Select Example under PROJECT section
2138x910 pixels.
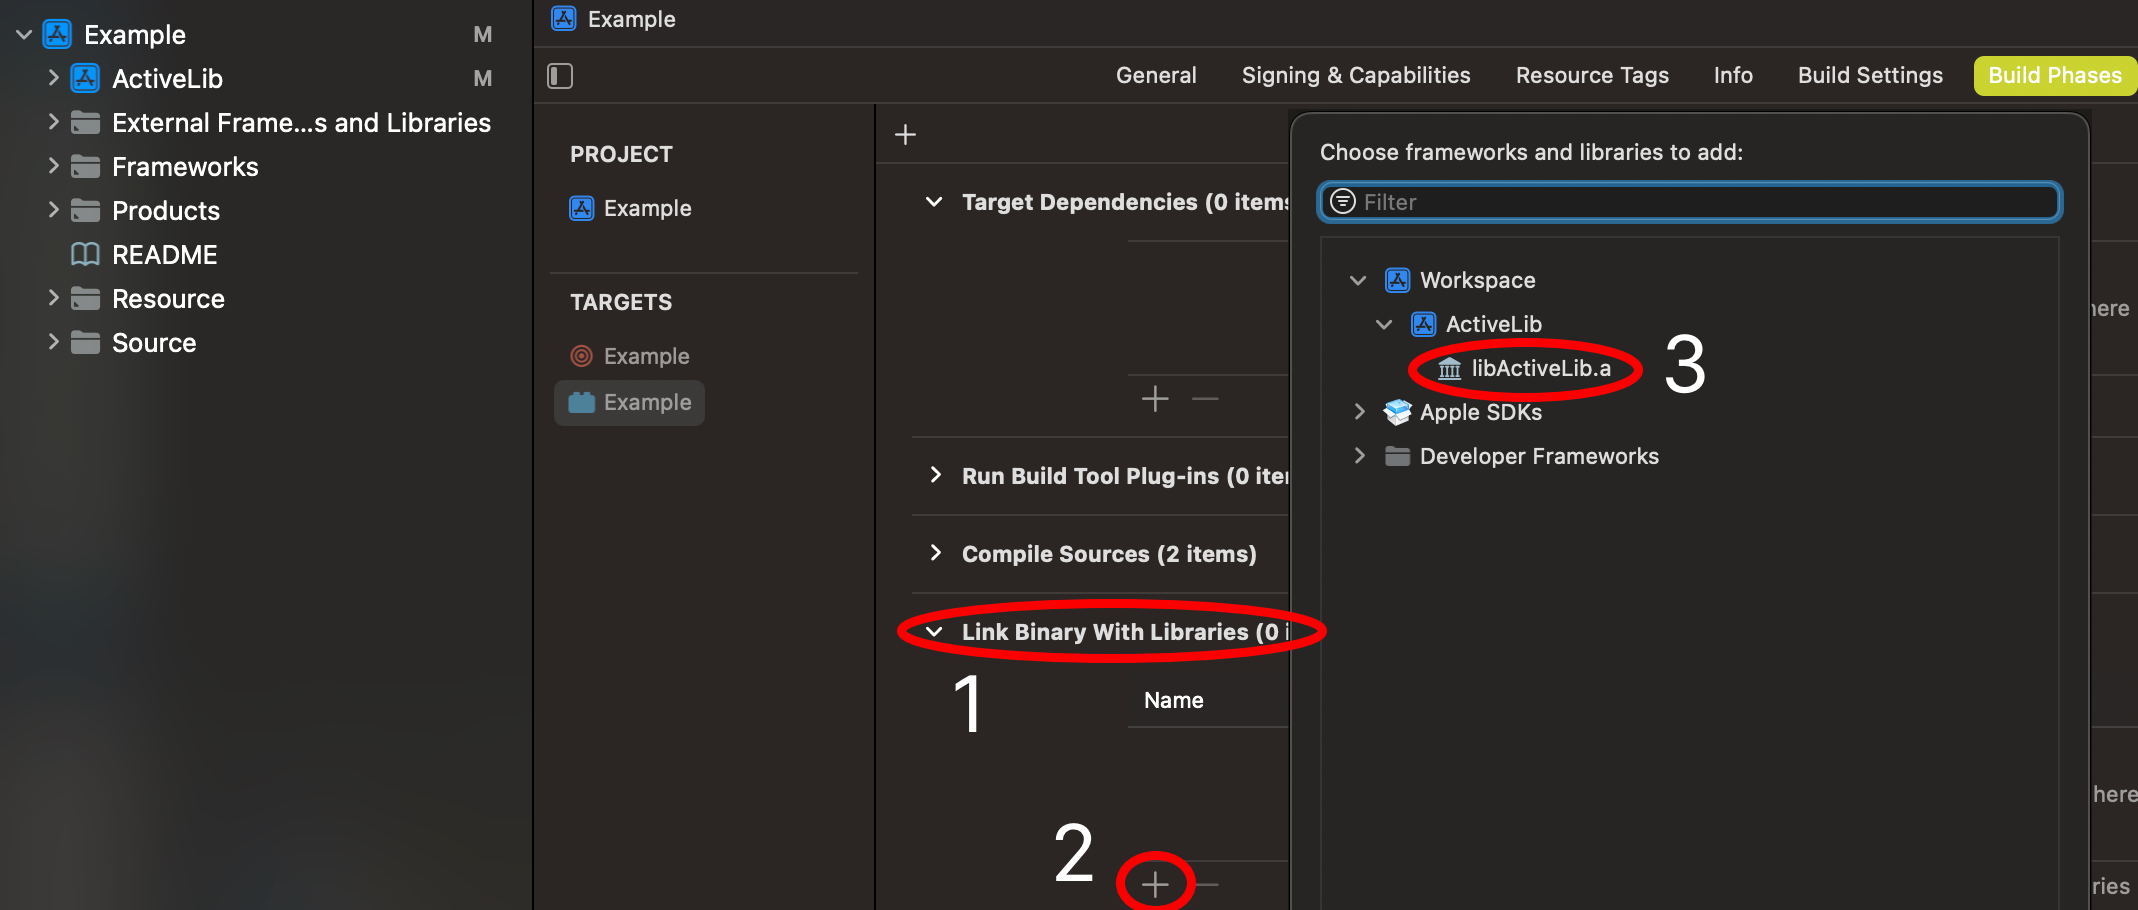pyautogui.click(x=646, y=208)
